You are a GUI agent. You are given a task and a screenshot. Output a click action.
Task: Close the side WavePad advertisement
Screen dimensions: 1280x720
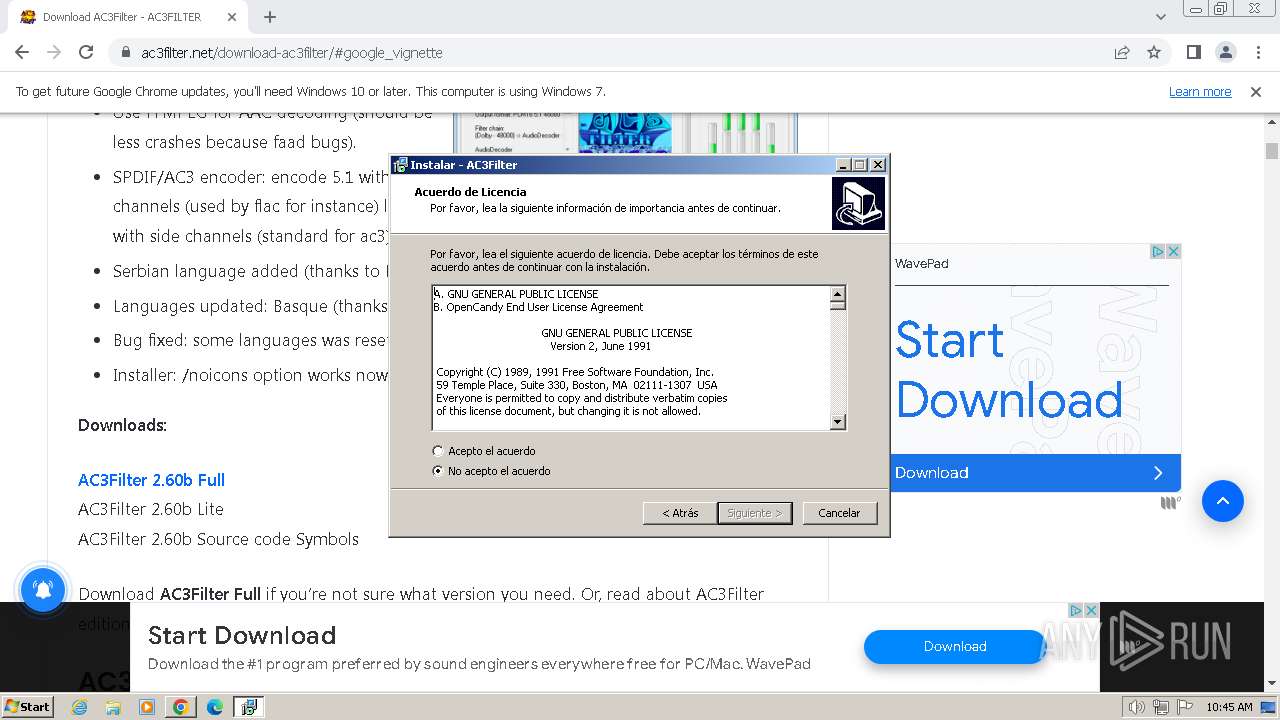pos(1174,251)
